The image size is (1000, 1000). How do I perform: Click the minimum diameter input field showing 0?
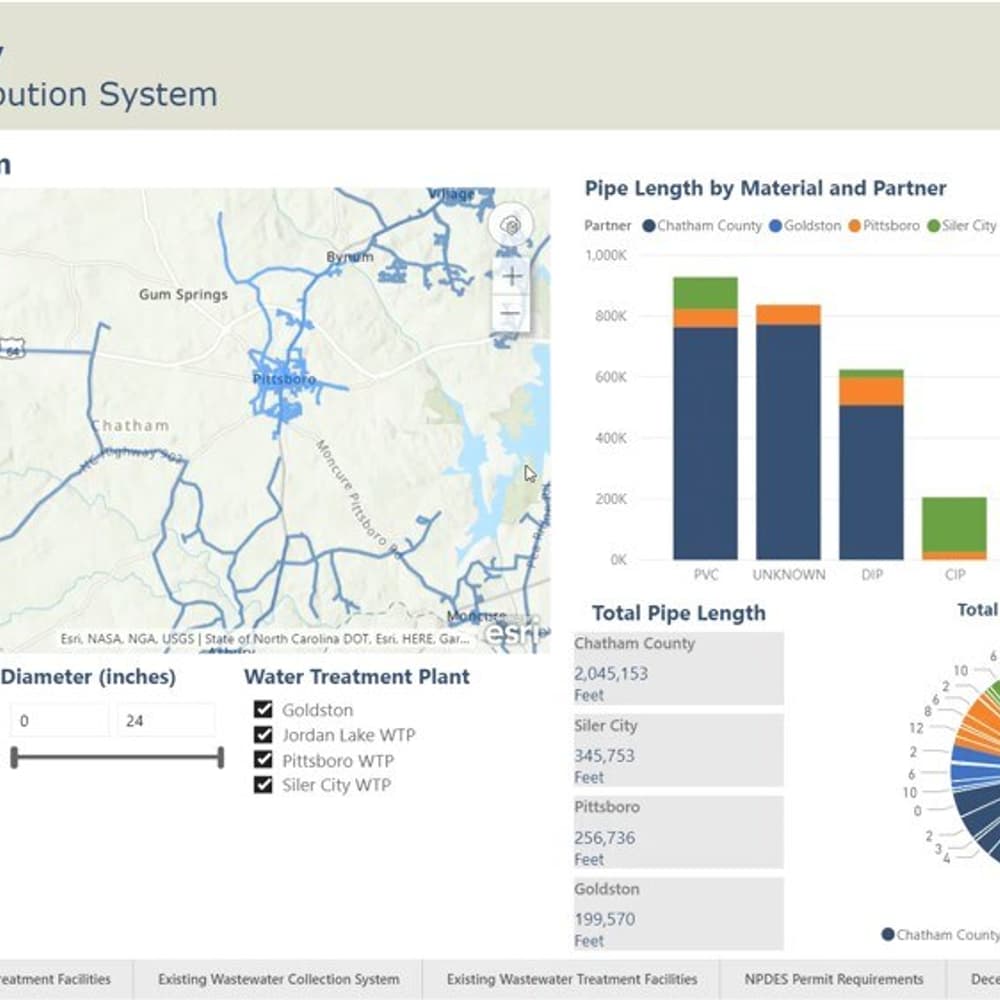[x=59, y=721]
